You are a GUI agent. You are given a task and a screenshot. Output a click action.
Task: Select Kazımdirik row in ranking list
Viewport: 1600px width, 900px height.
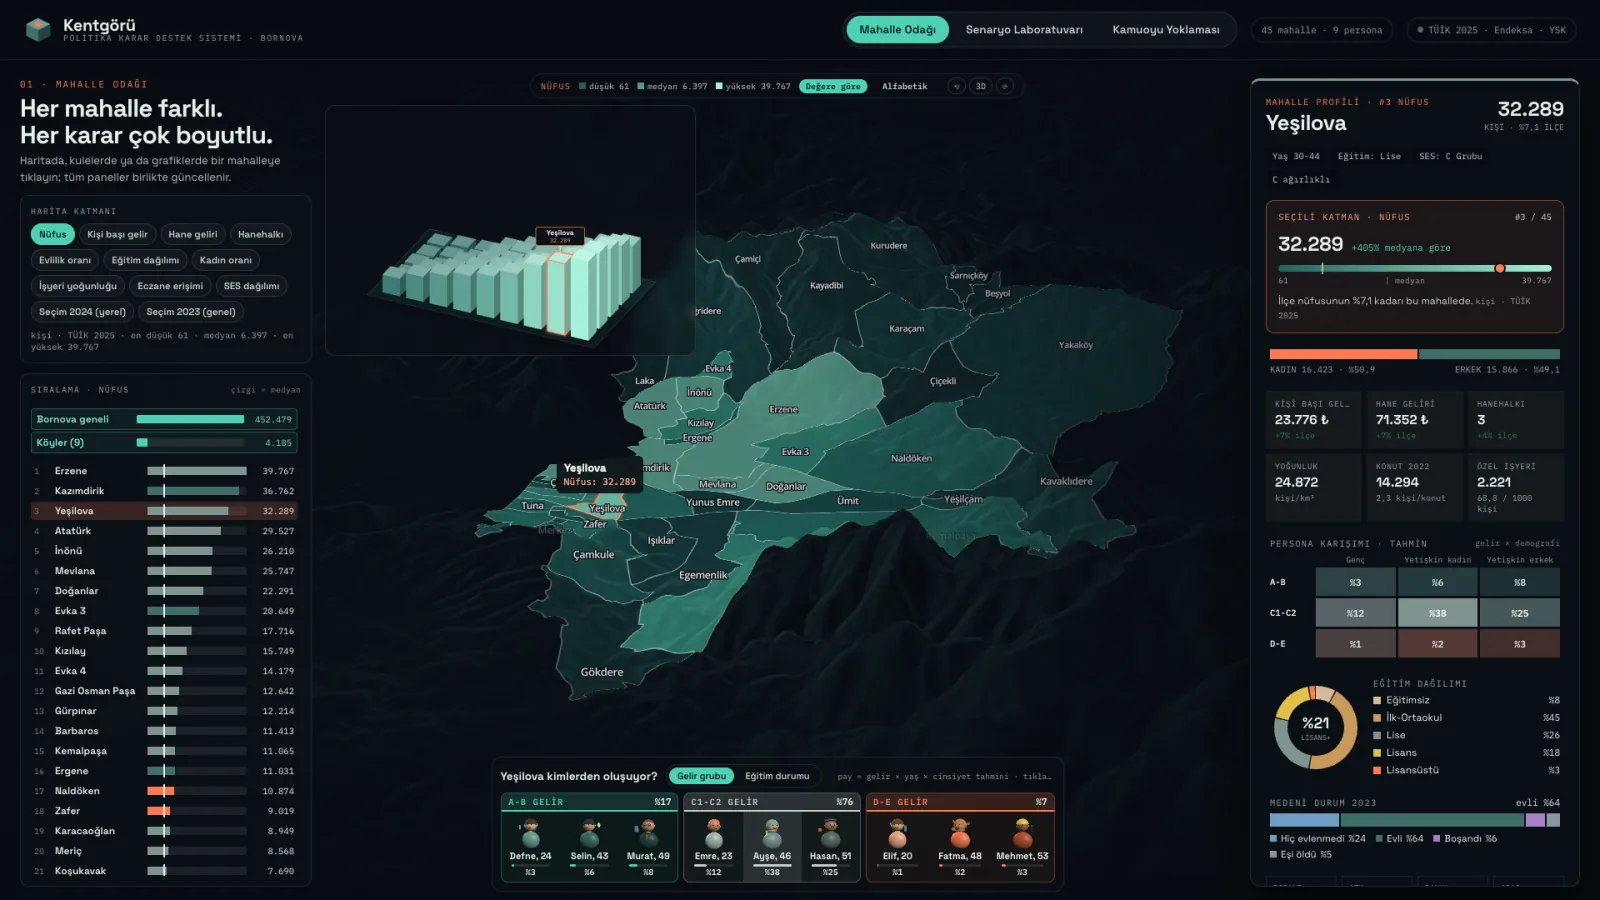coord(164,491)
